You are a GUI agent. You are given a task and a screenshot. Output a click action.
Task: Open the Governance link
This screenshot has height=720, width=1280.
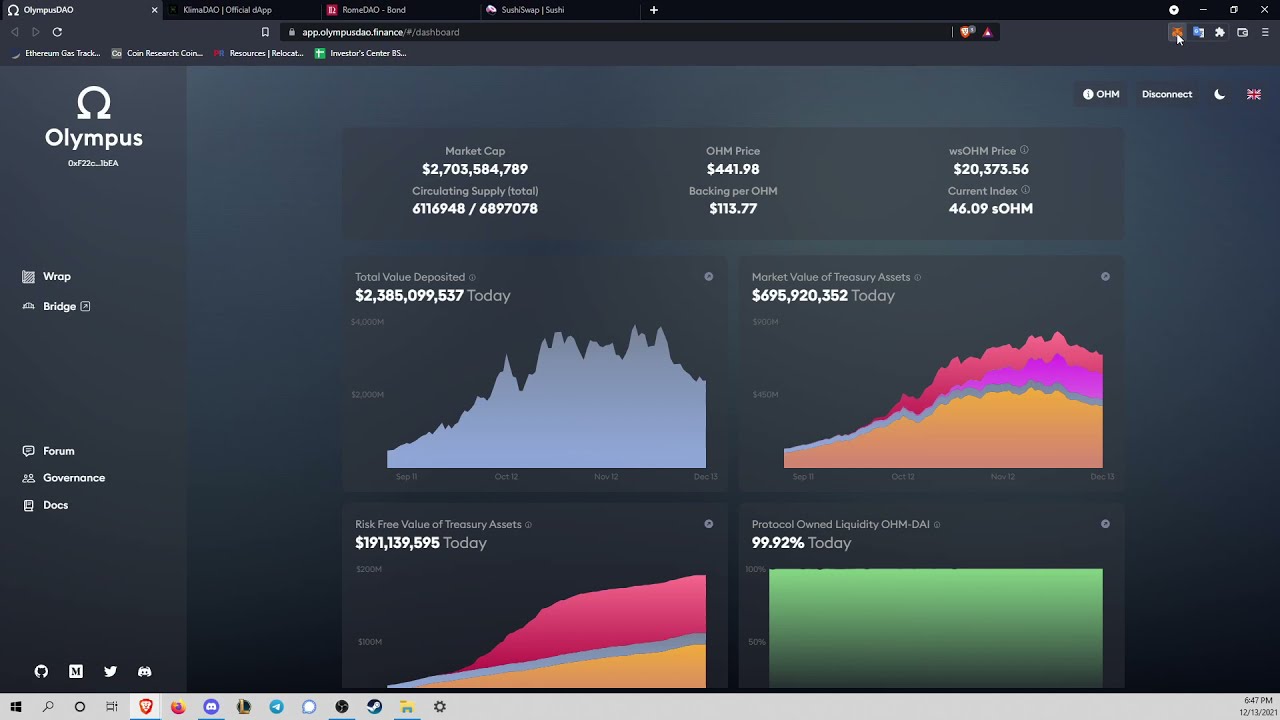click(64, 478)
